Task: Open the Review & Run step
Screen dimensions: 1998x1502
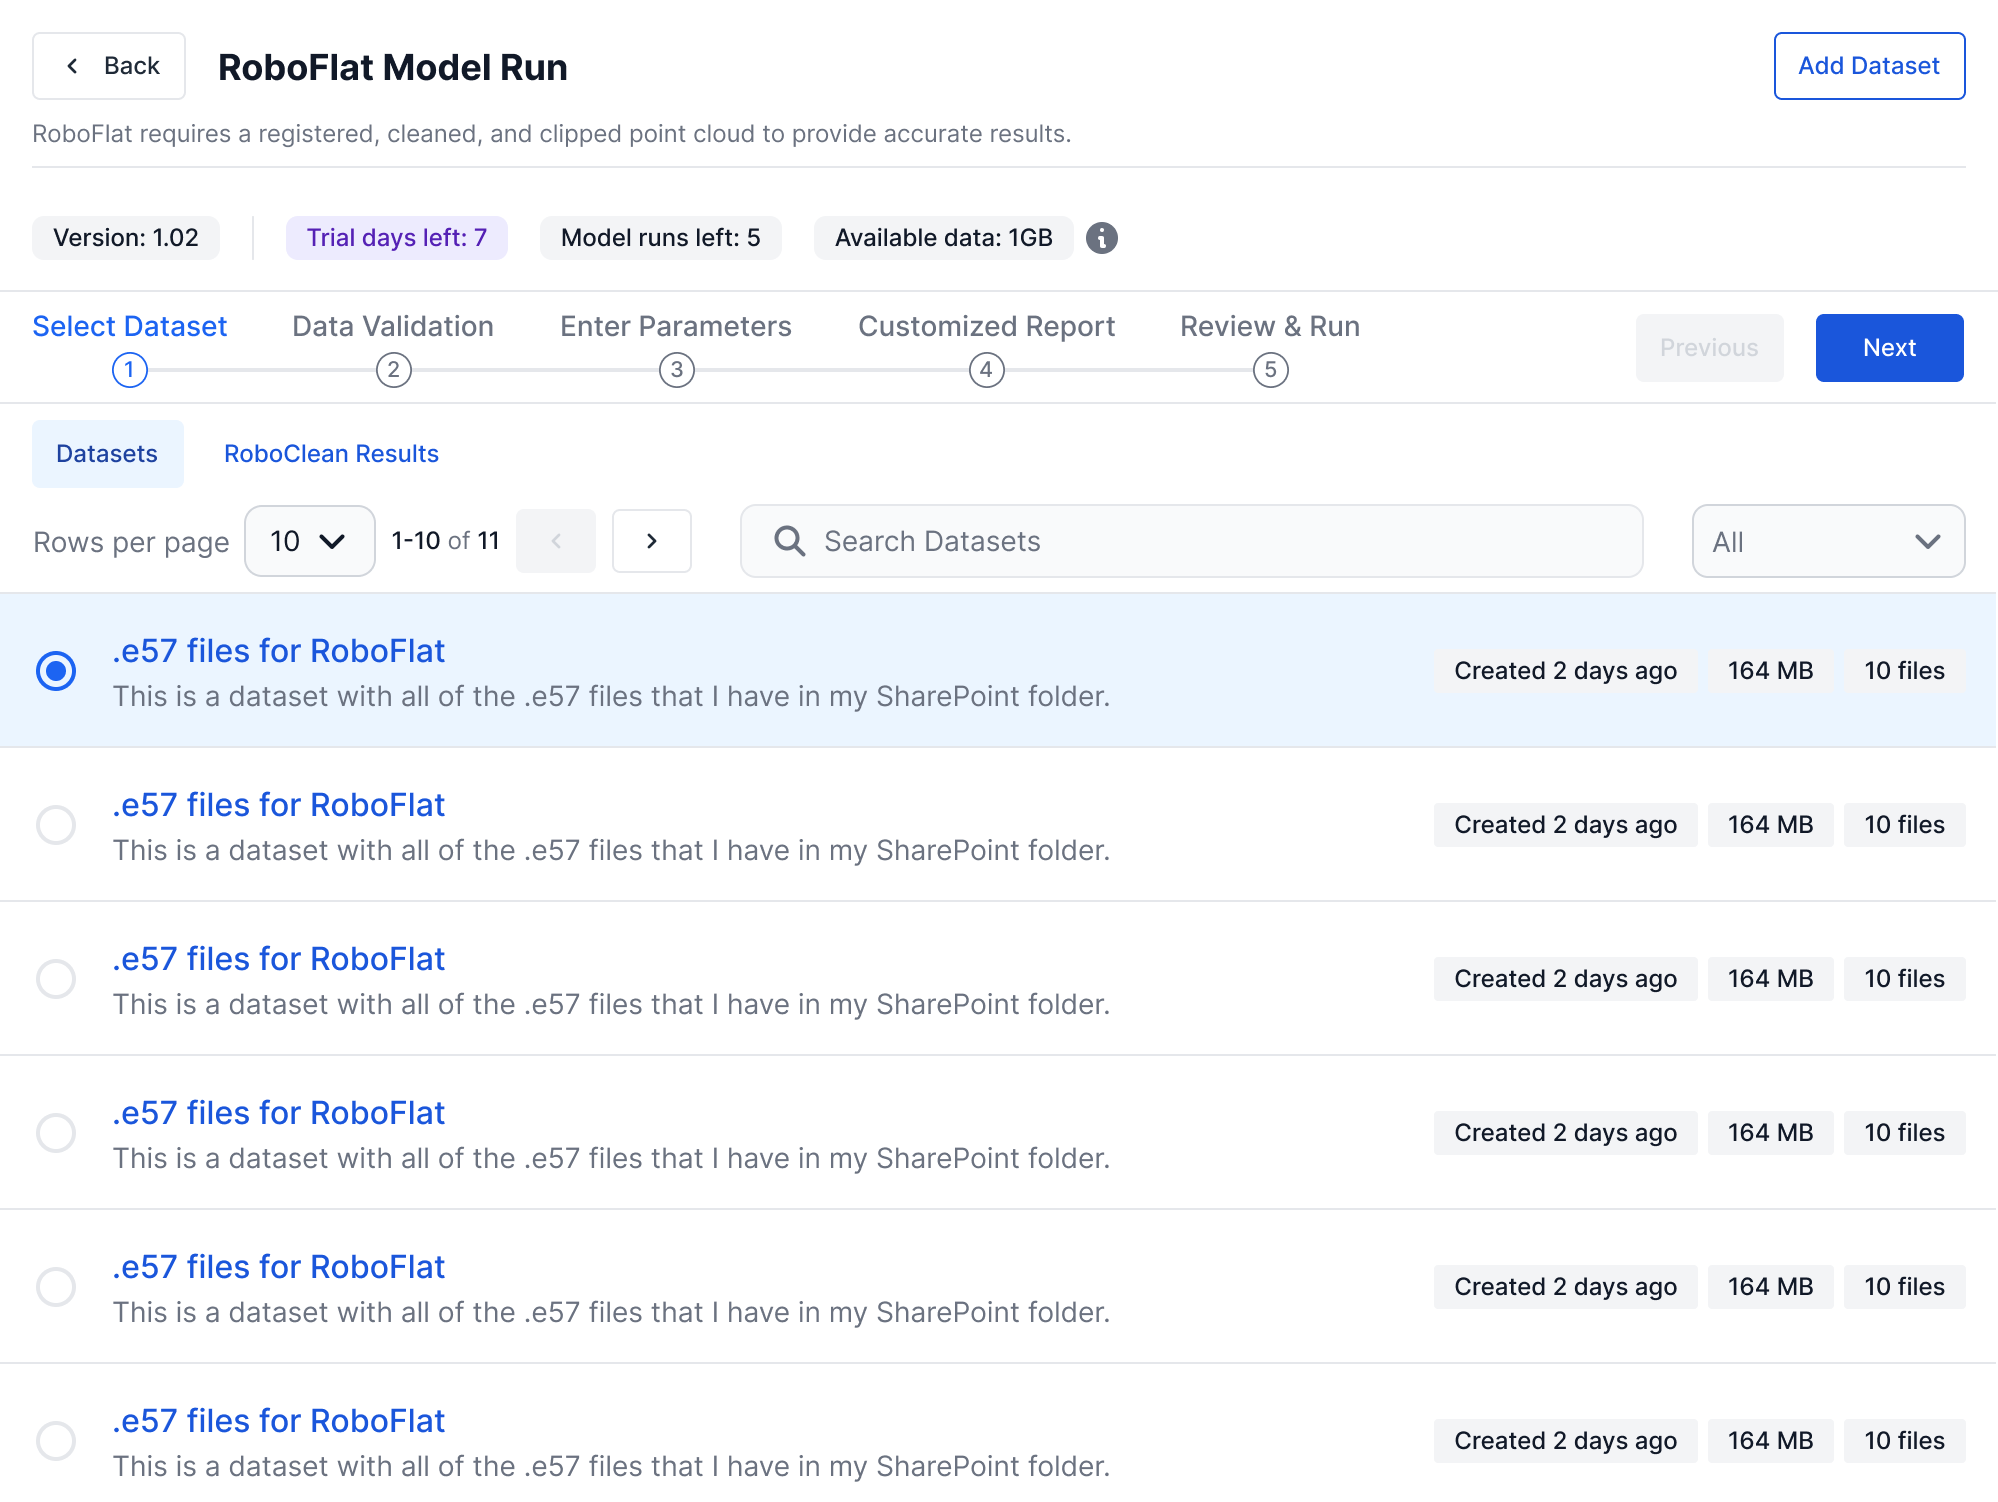Action: click(1270, 326)
